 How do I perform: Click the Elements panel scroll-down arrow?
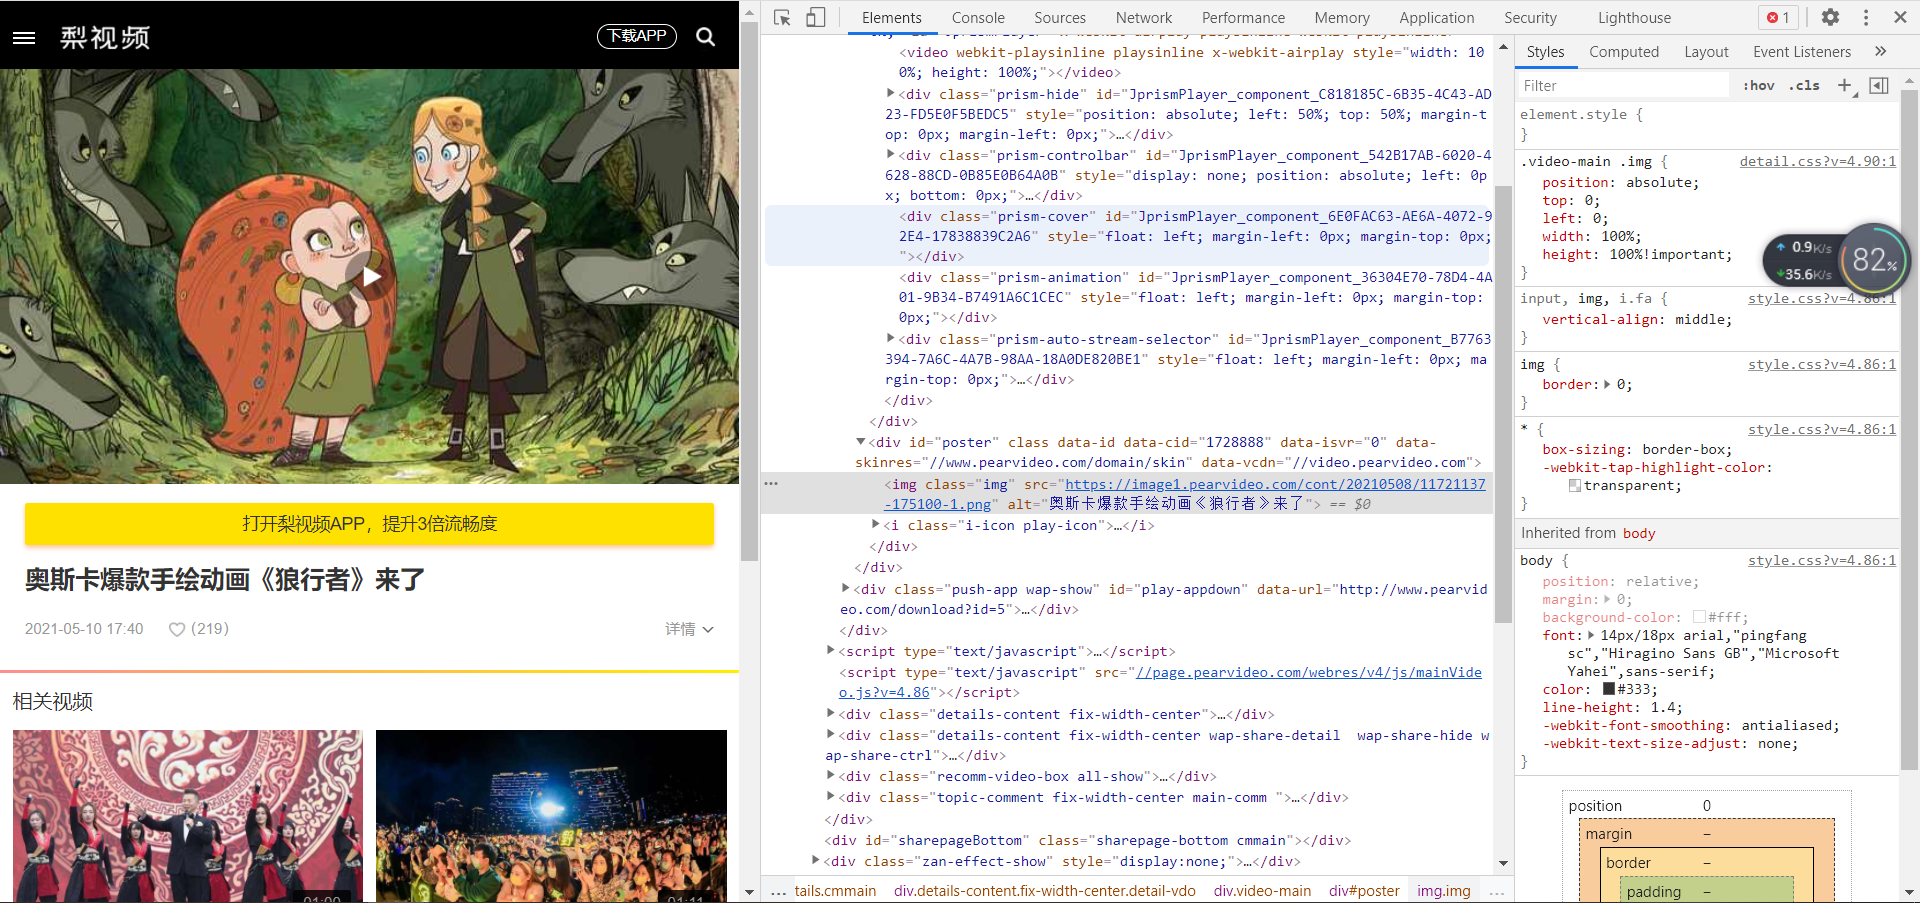pyautogui.click(x=1503, y=863)
